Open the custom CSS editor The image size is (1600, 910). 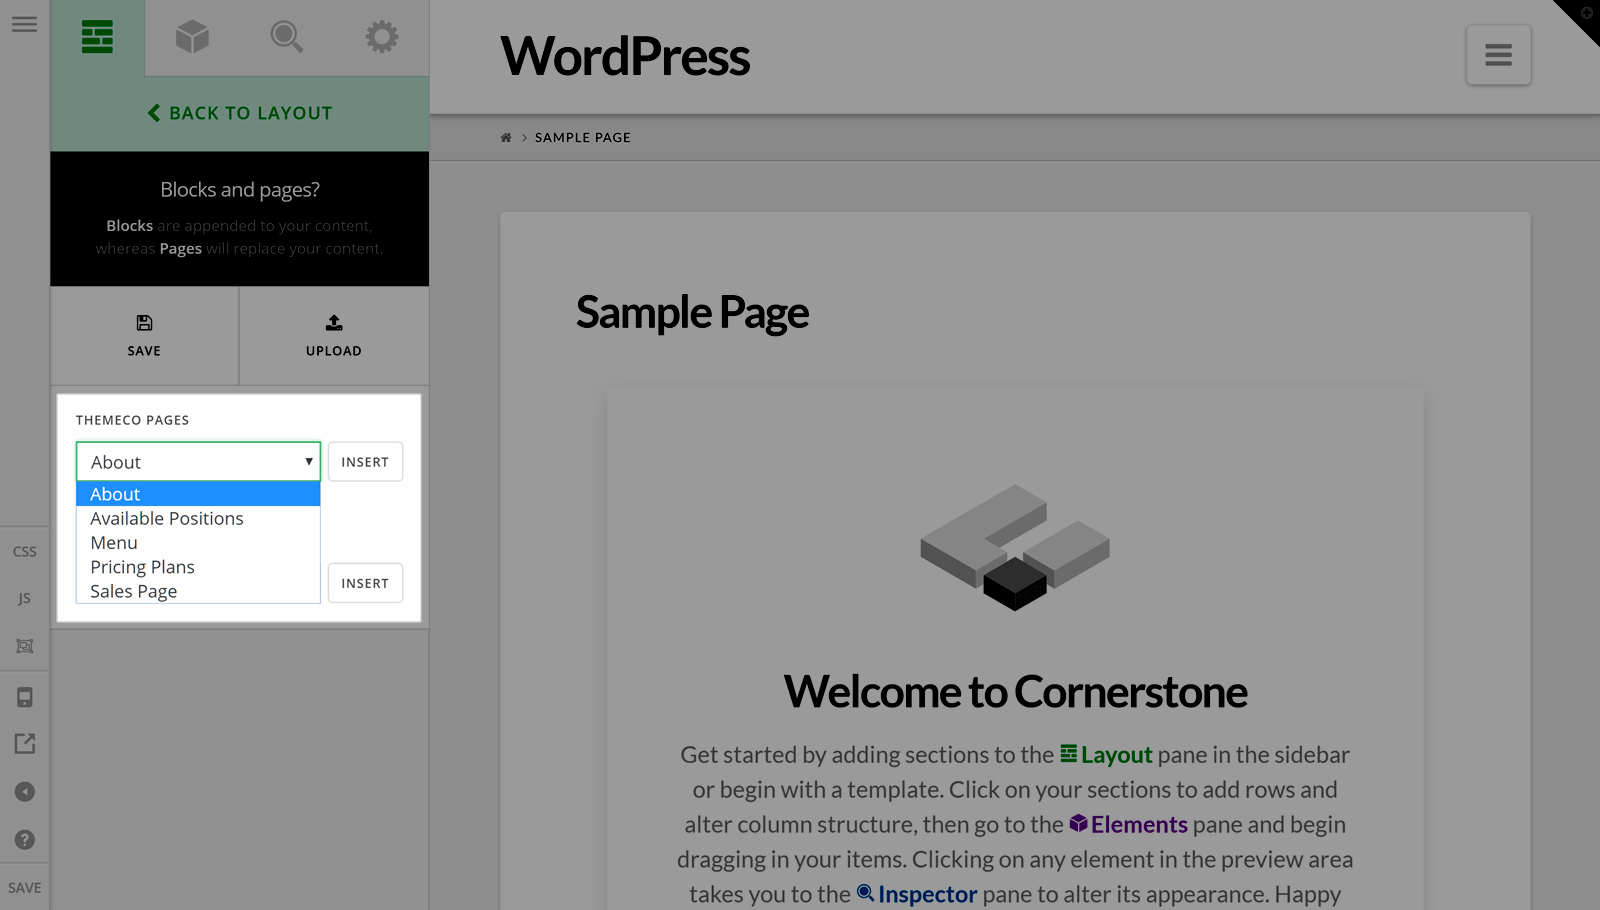[x=25, y=552]
